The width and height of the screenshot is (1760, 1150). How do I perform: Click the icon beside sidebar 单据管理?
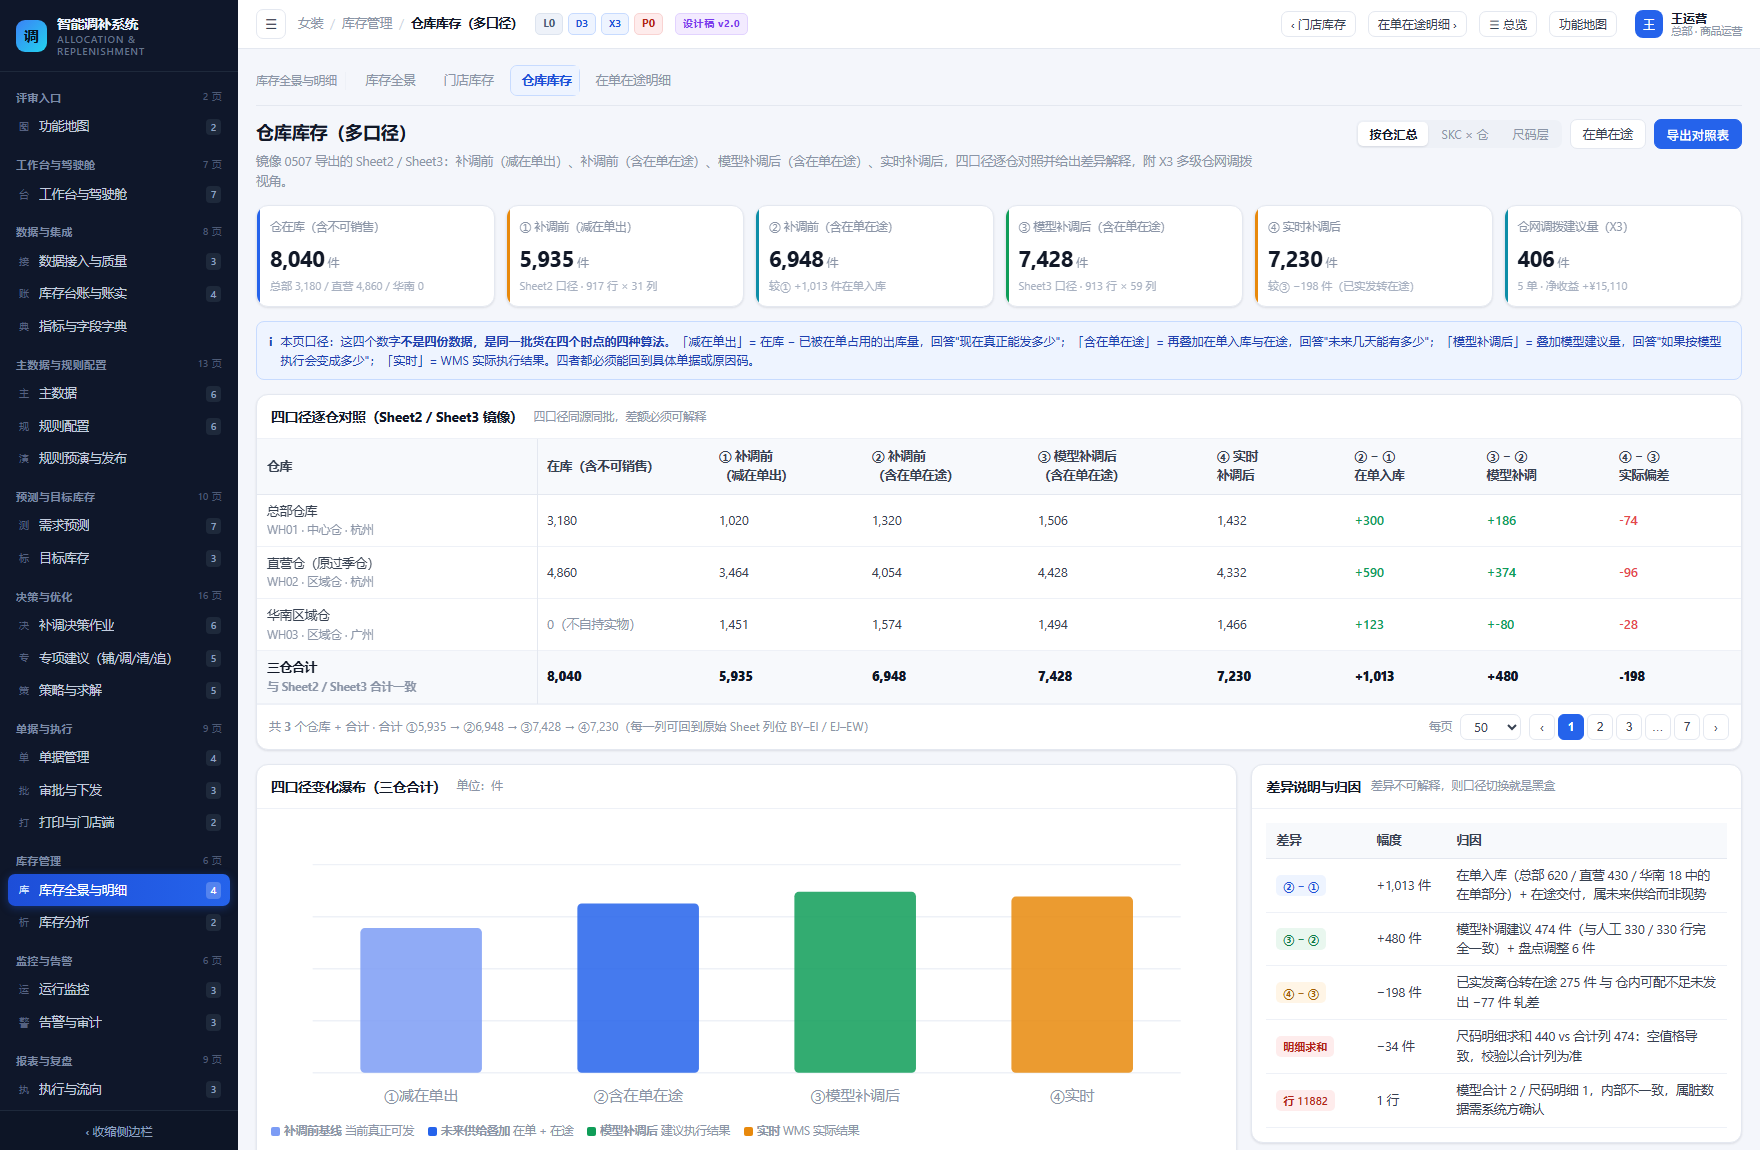tap(24, 758)
